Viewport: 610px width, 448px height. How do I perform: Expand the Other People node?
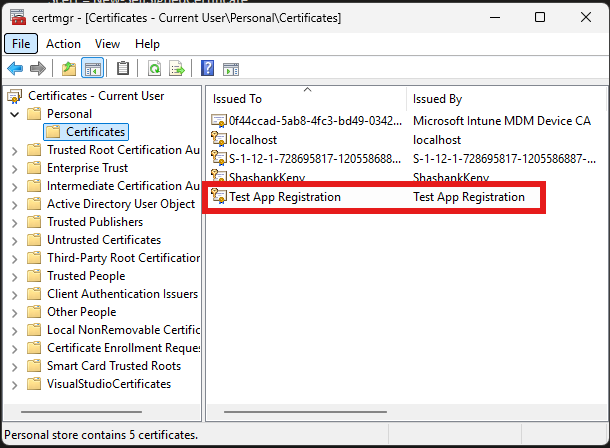[x=15, y=313]
